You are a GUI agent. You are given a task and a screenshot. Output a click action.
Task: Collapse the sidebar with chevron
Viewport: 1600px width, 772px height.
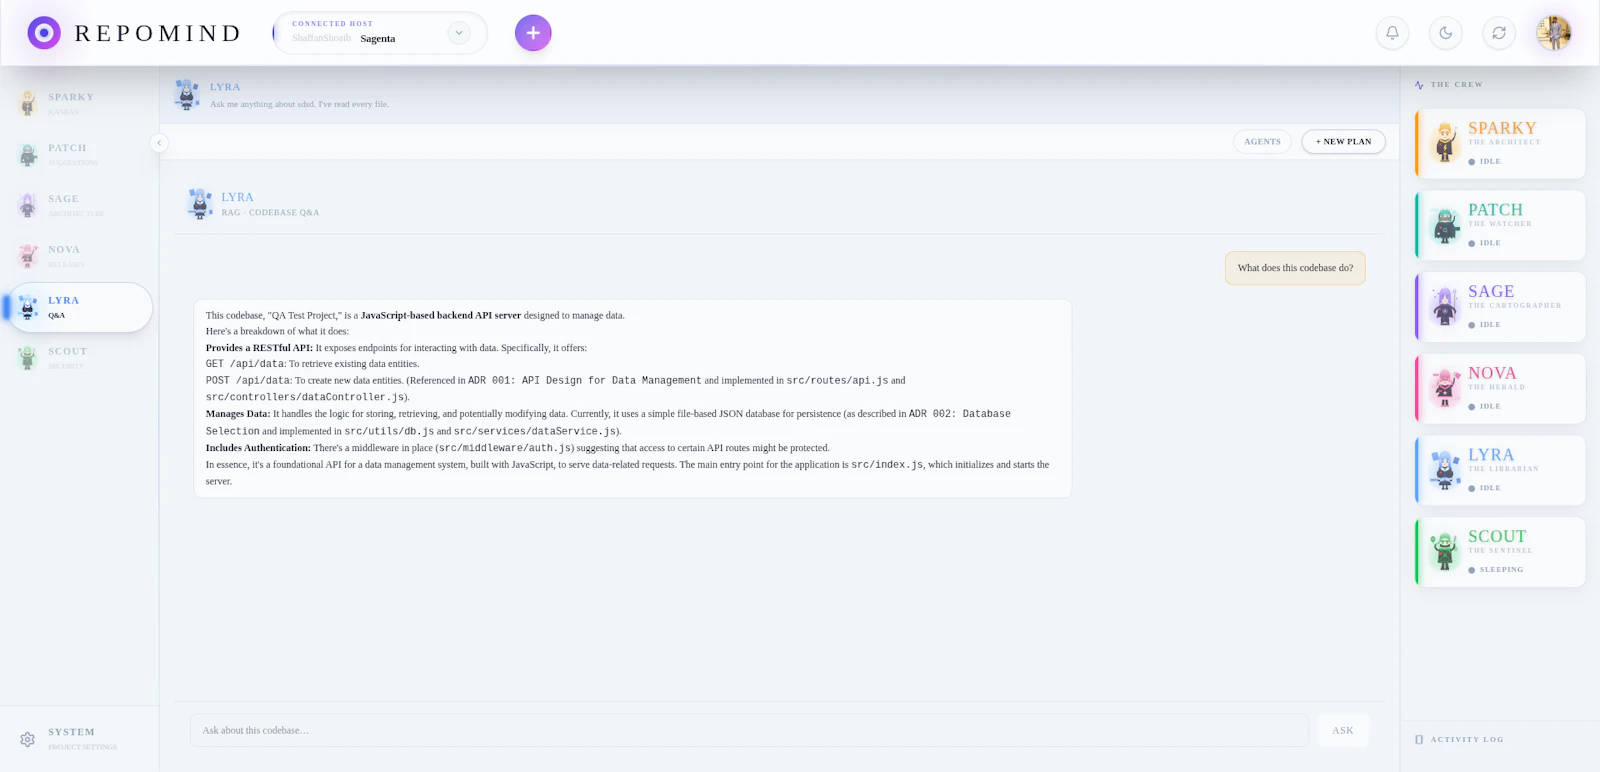[x=159, y=143]
